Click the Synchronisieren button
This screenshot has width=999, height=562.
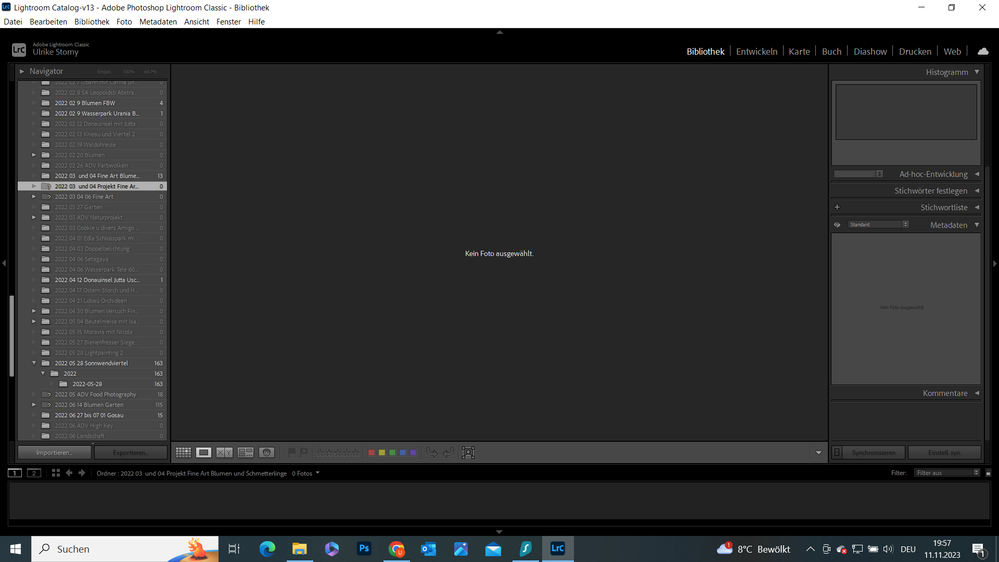[x=873, y=452]
